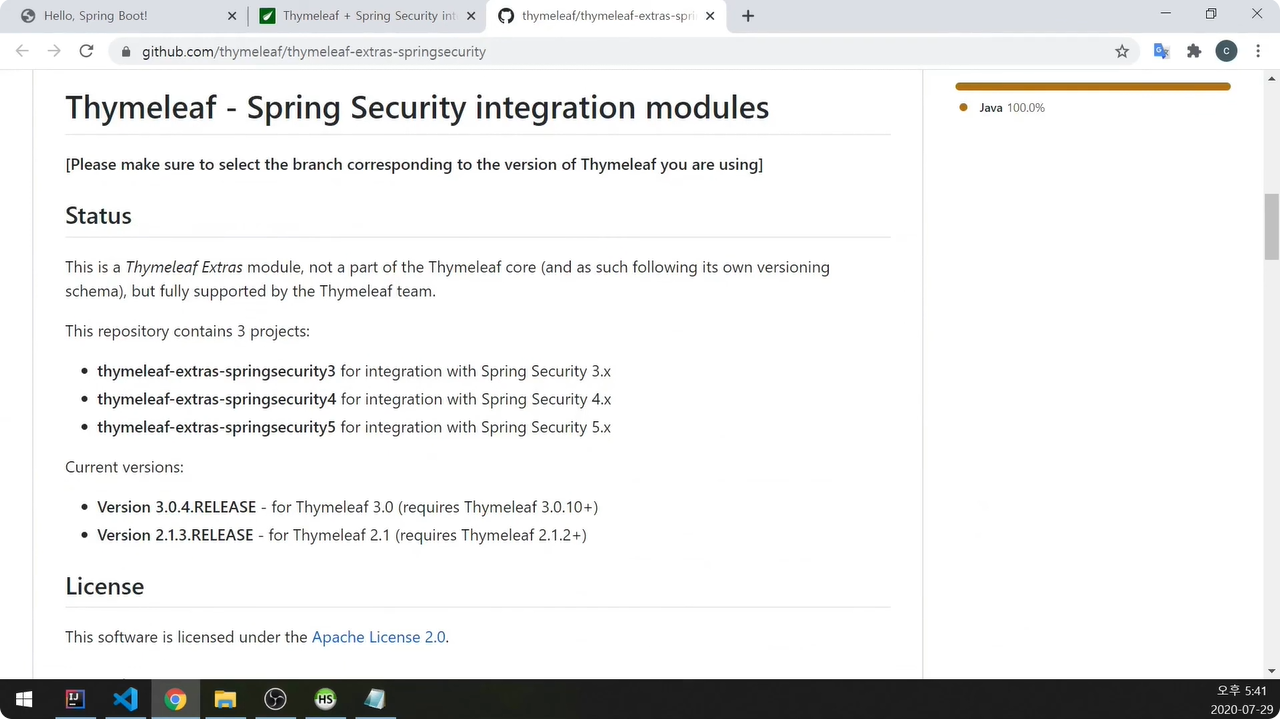Open a new browser tab

pyautogui.click(x=748, y=16)
